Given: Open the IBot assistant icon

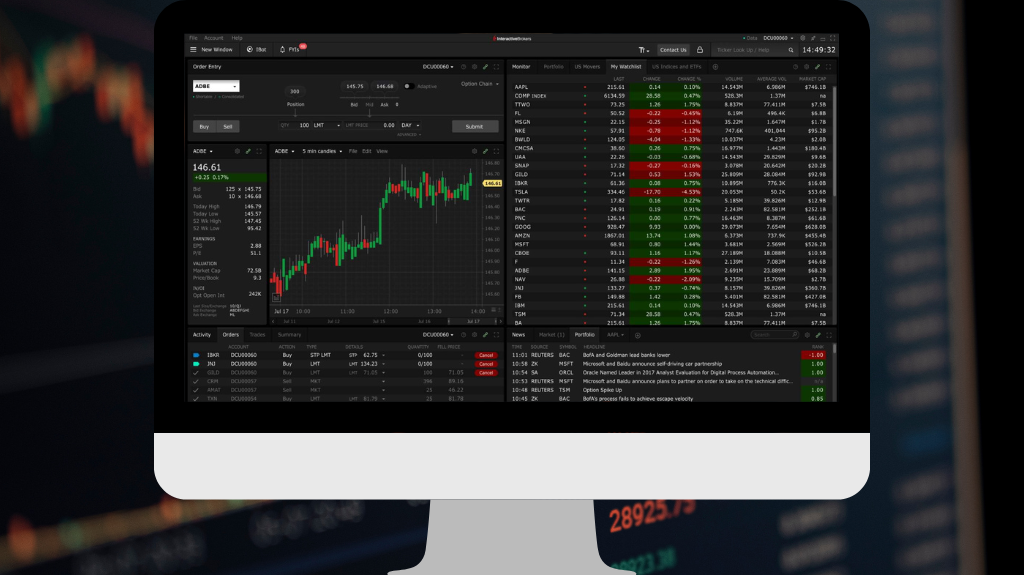Looking at the screenshot, I should coord(249,50).
